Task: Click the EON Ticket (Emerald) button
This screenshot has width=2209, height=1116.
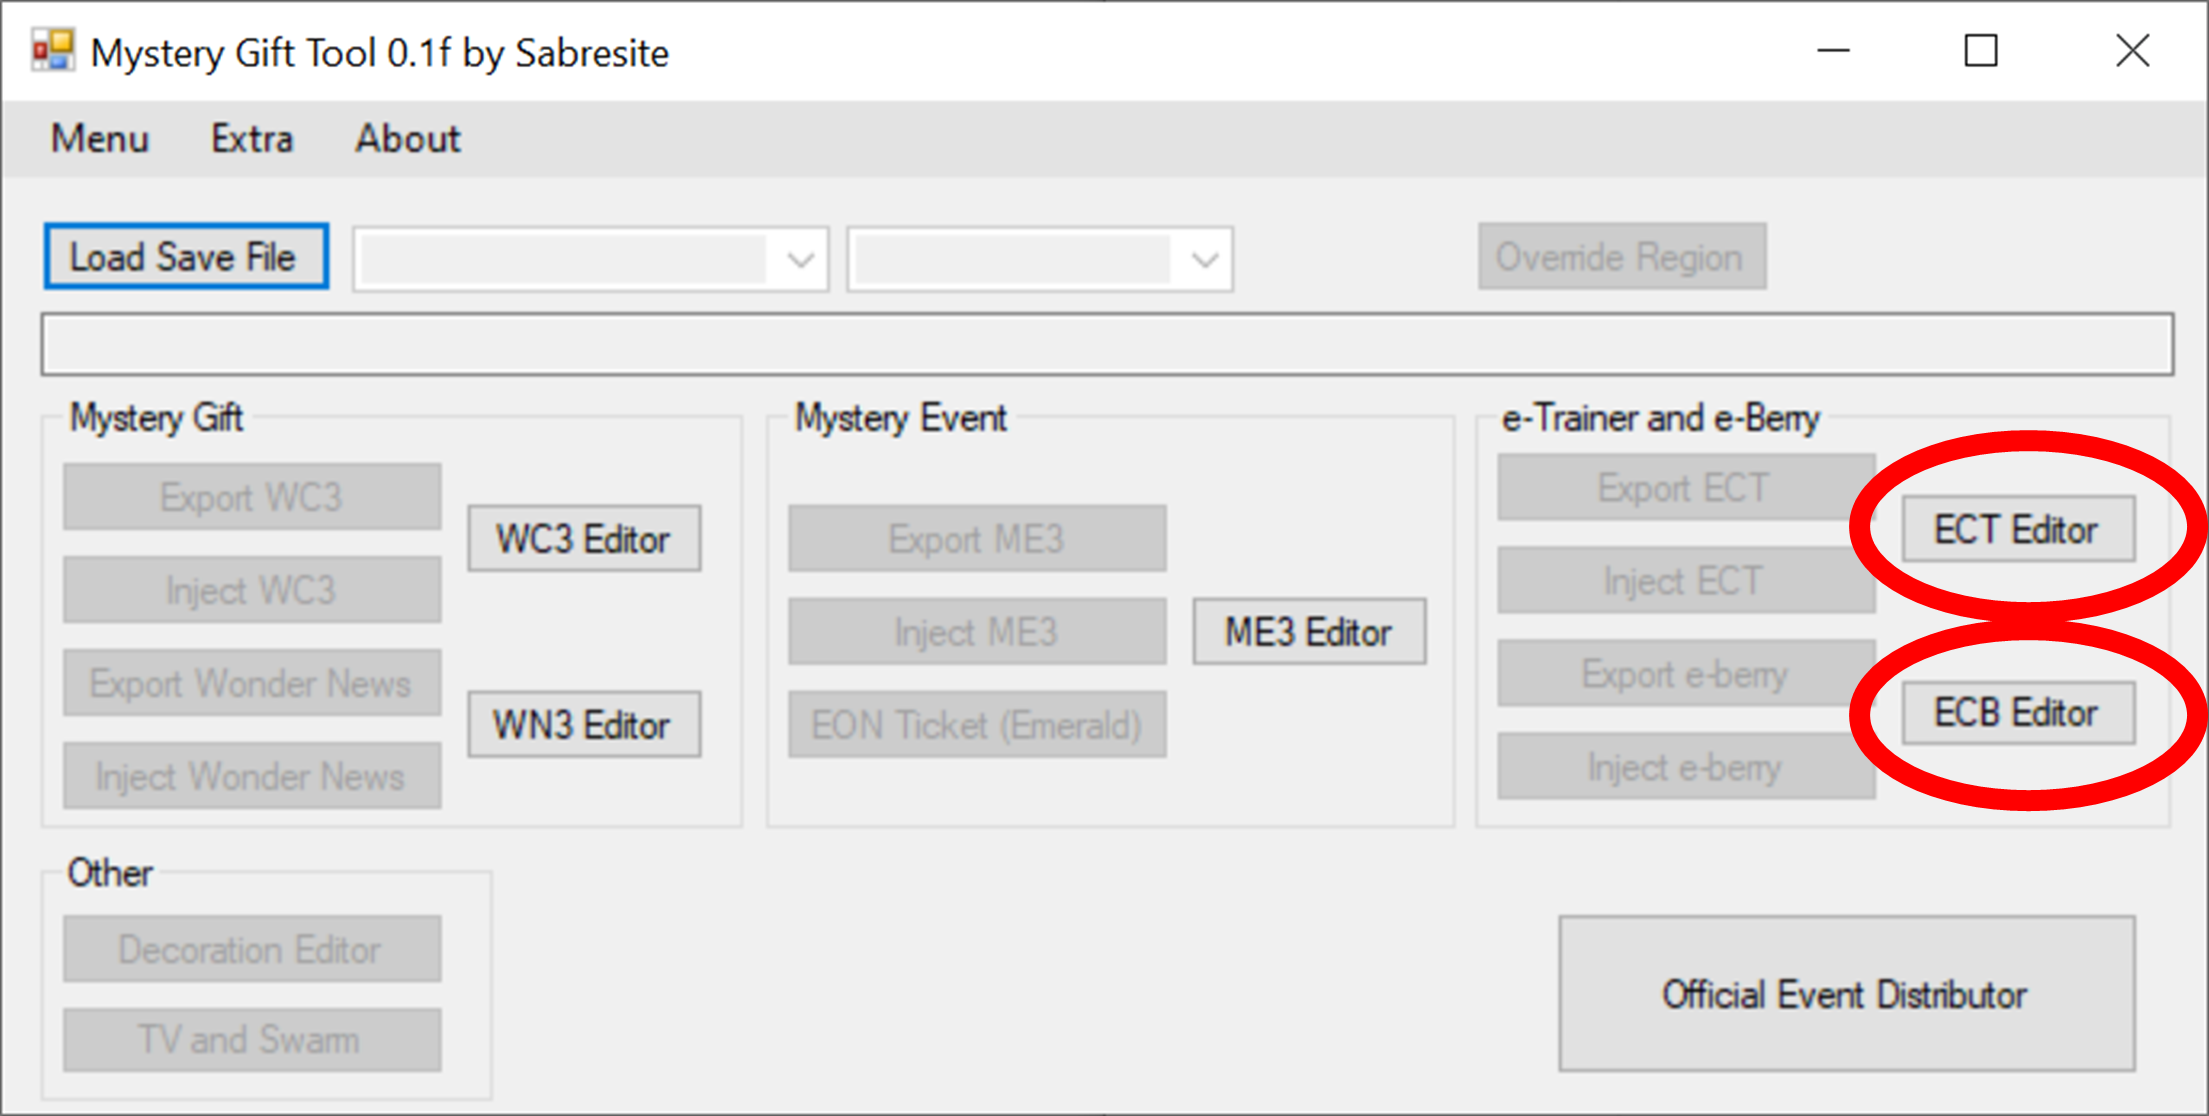Action: [x=977, y=725]
